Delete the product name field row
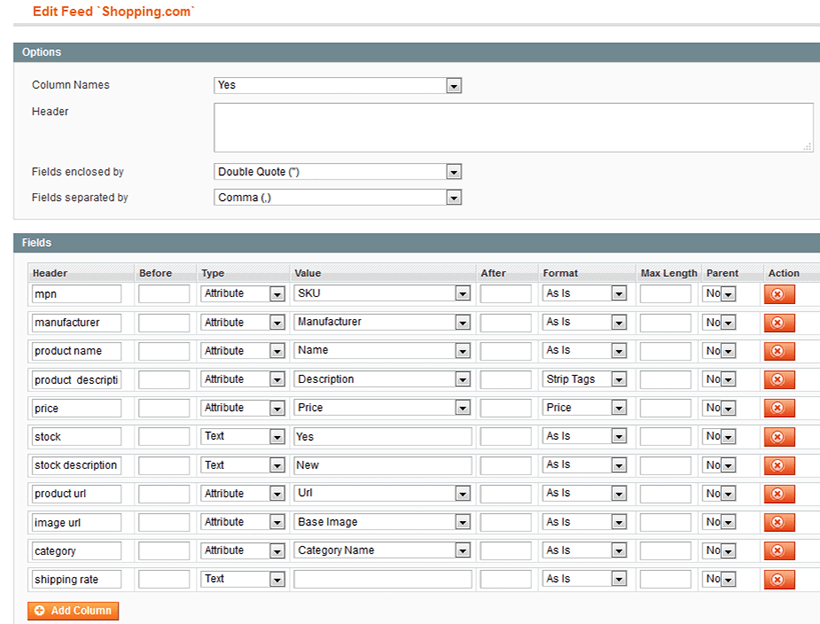The width and height of the screenshot is (820, 624). tap(779, 351)
